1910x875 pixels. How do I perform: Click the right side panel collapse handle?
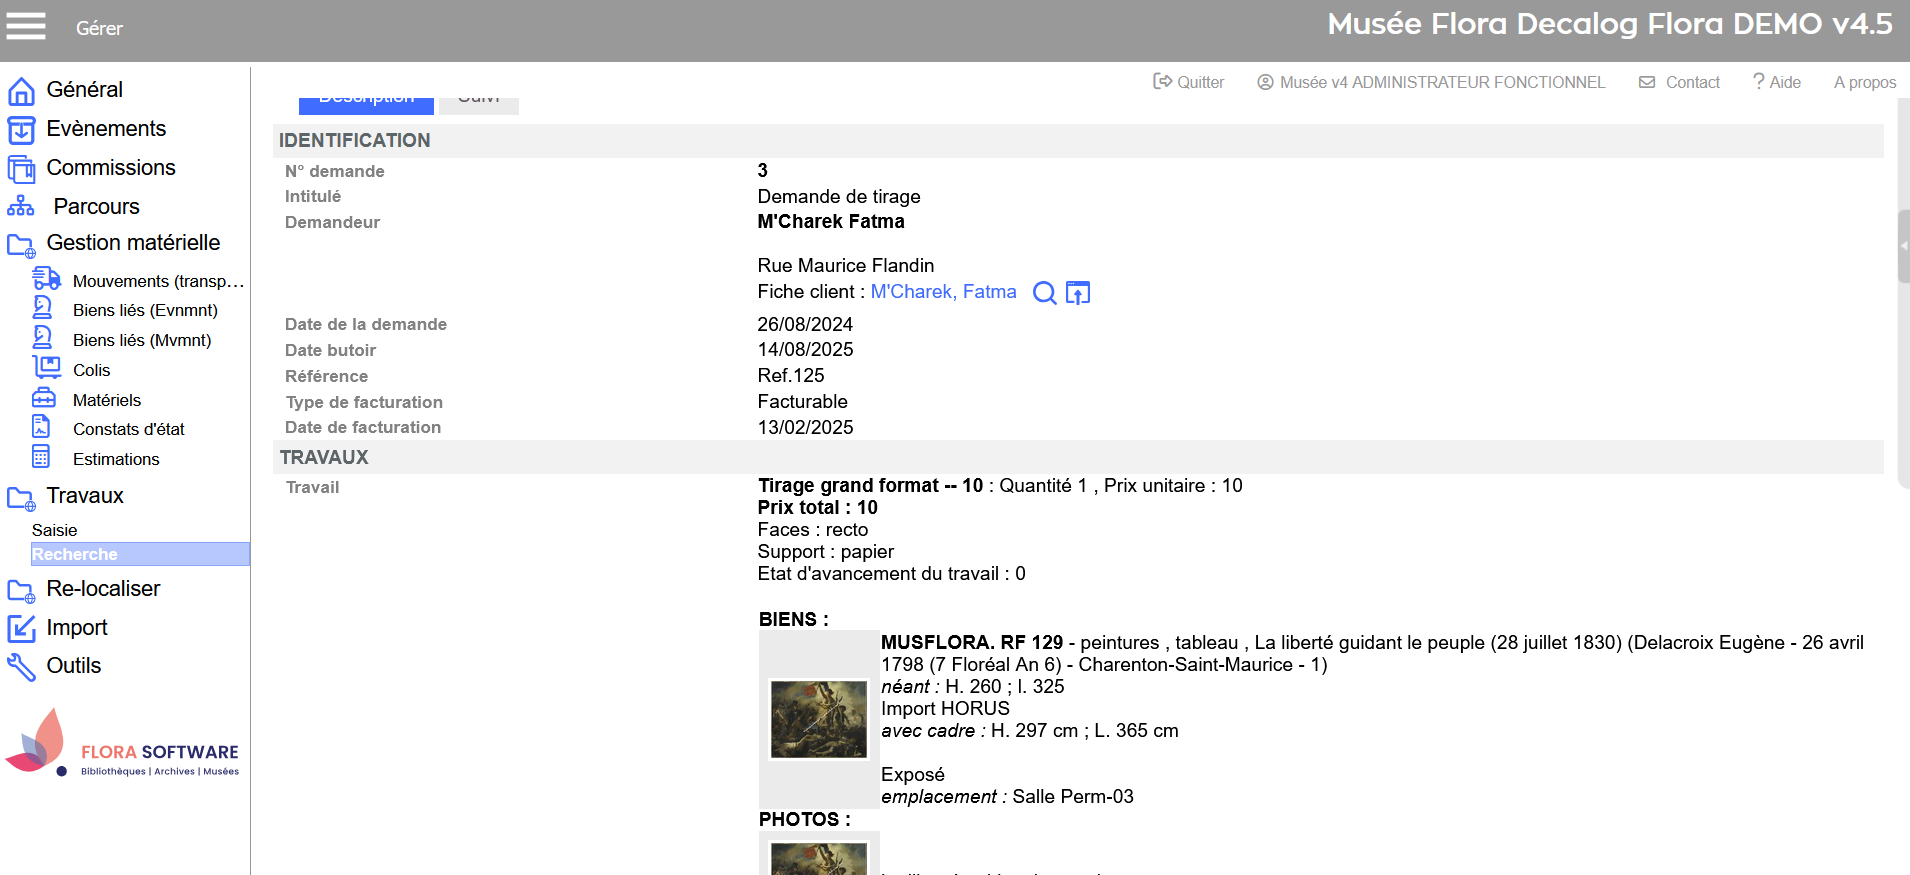click(1903, 246)
